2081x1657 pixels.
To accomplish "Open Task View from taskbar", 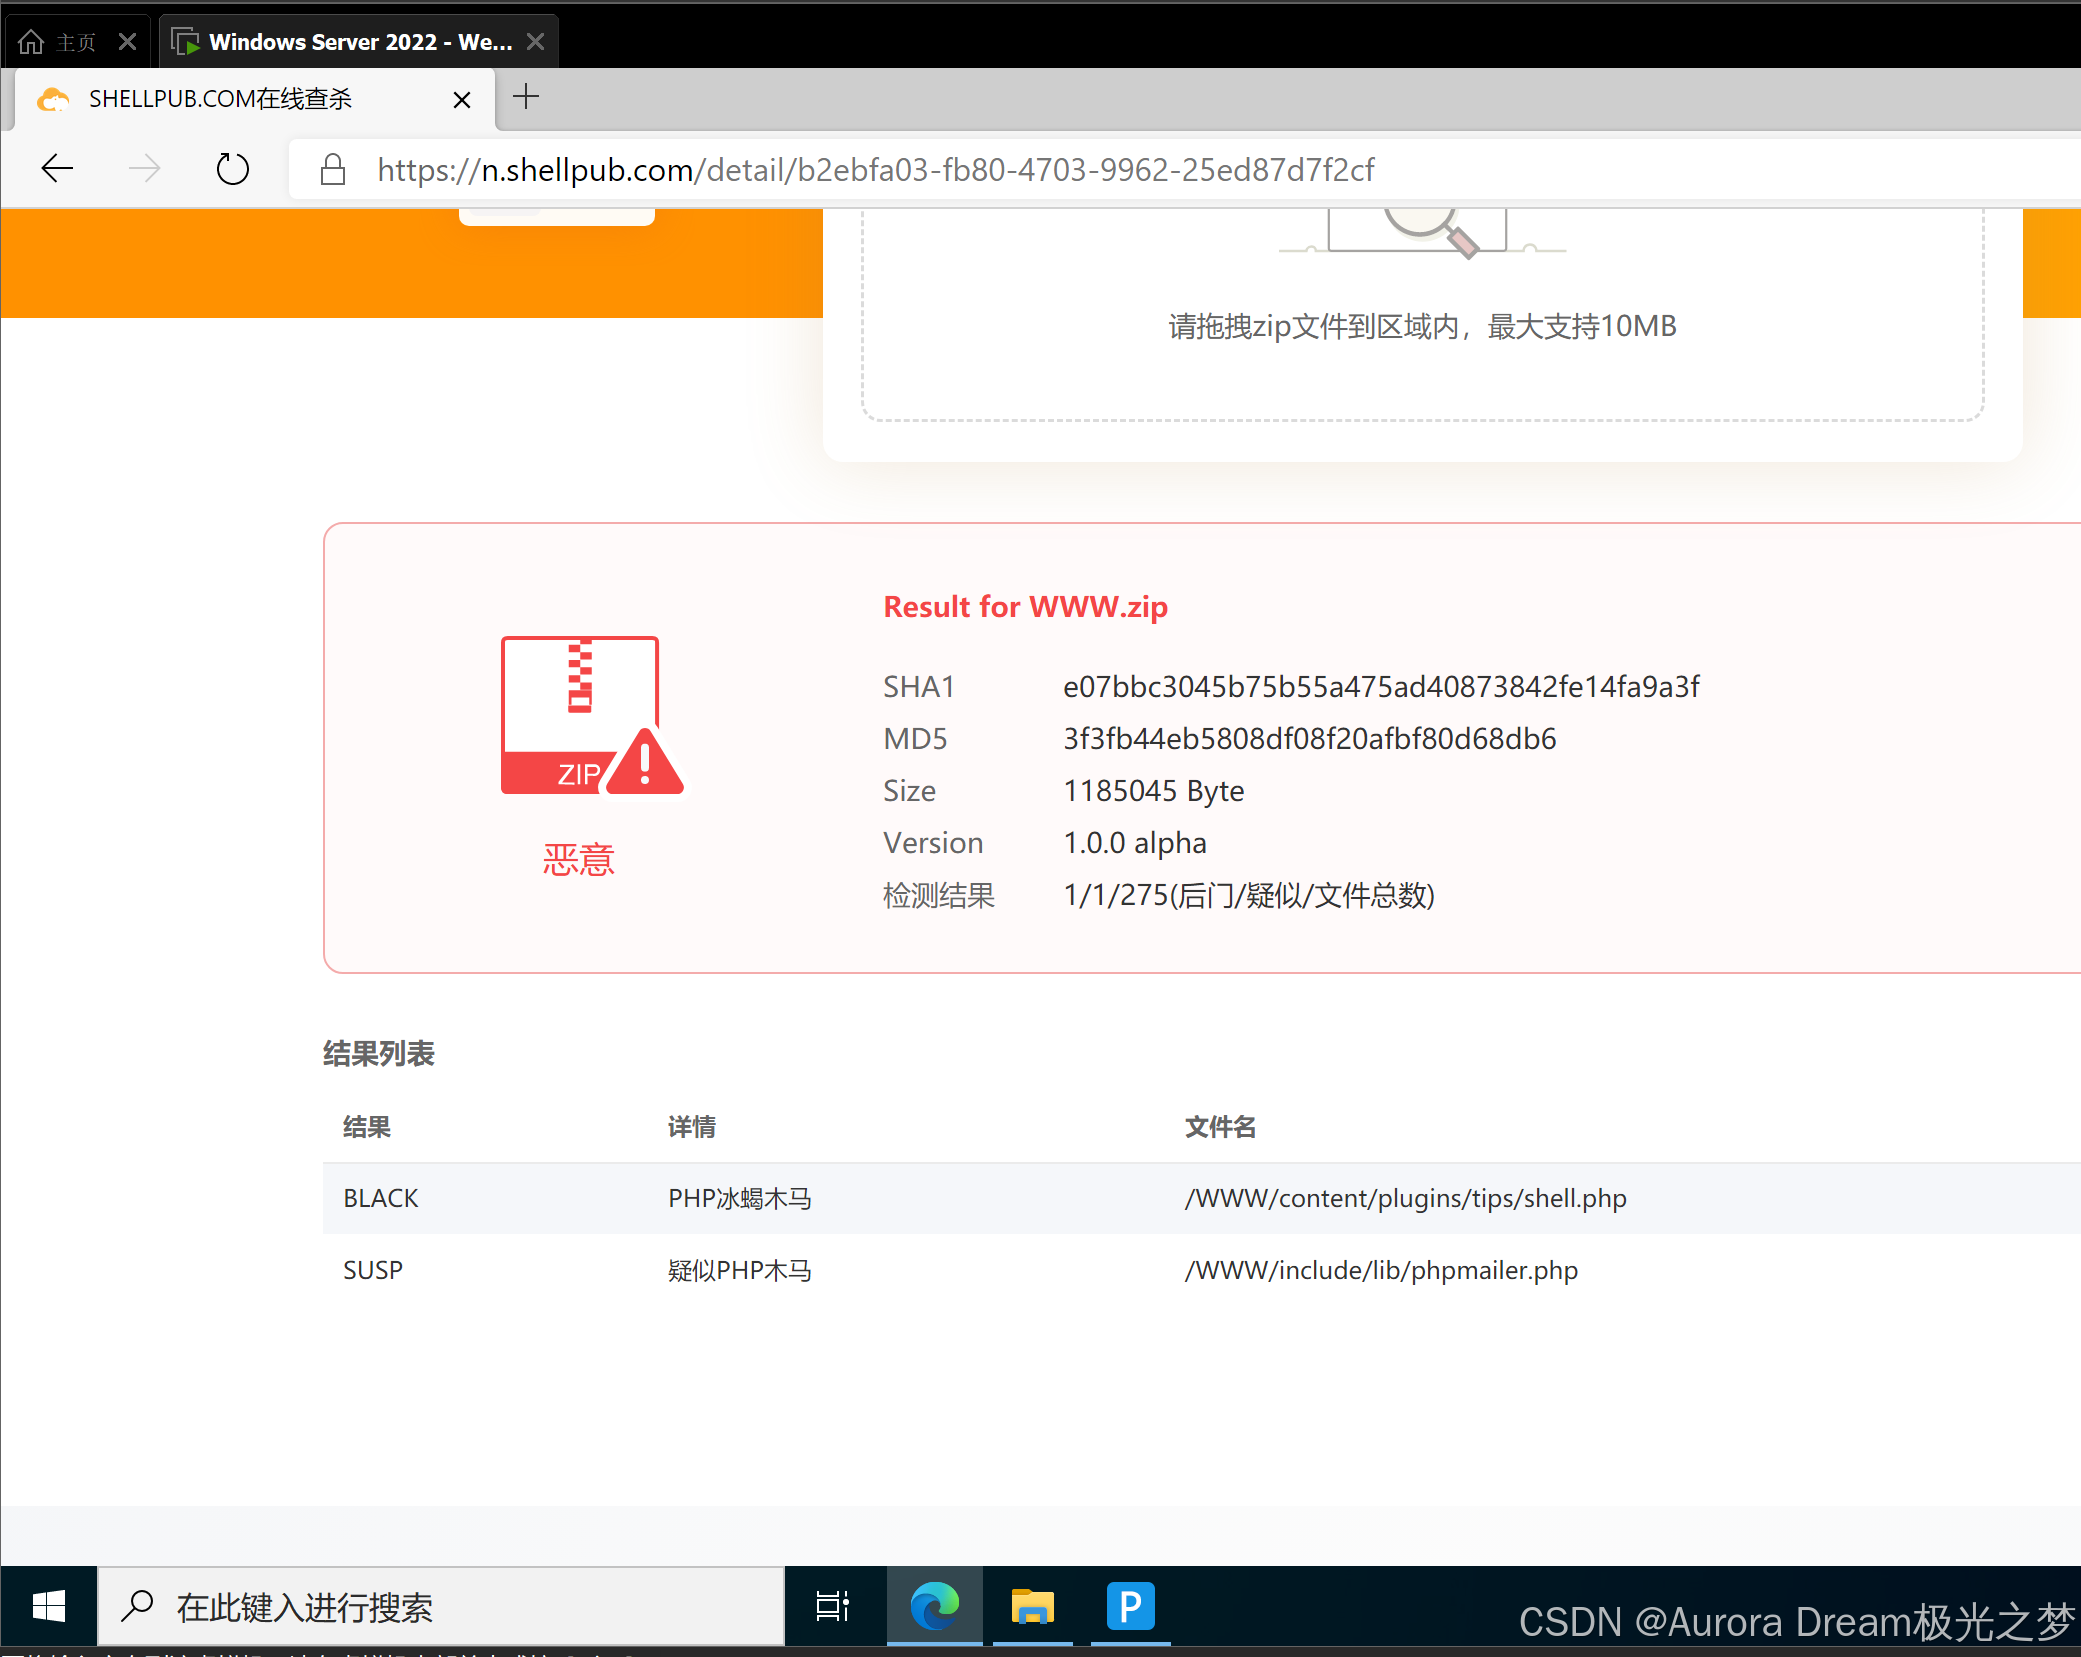I will [833, 1607].
